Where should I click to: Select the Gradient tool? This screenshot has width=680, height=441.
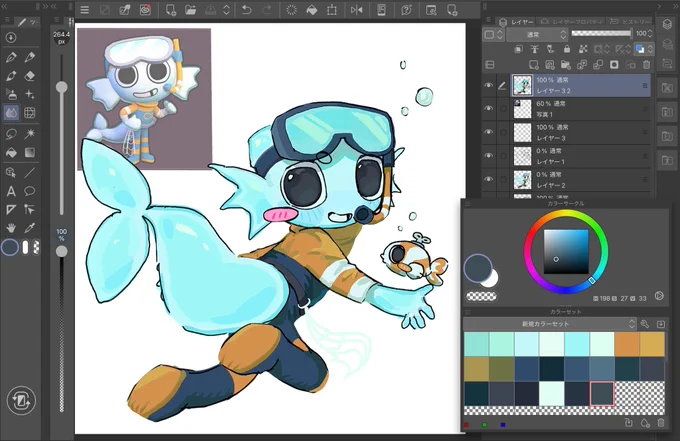[x=30, y=152]
